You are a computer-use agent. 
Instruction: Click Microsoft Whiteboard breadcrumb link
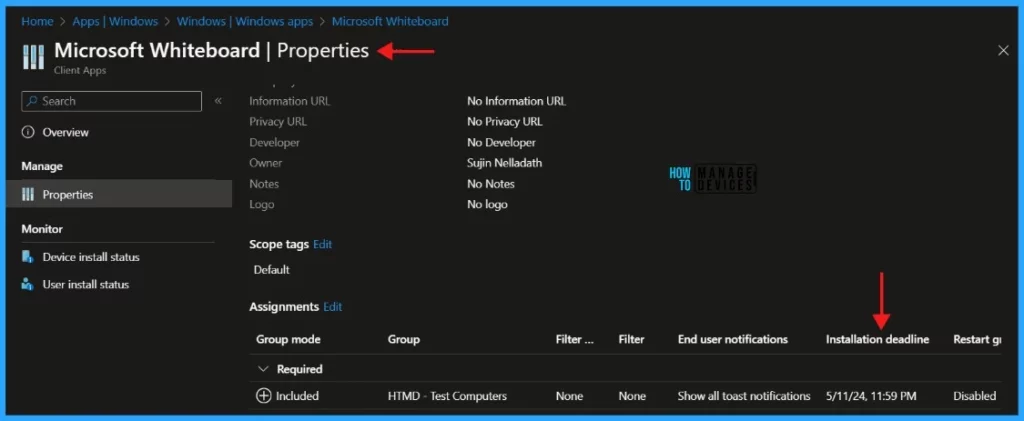[390, 22]
